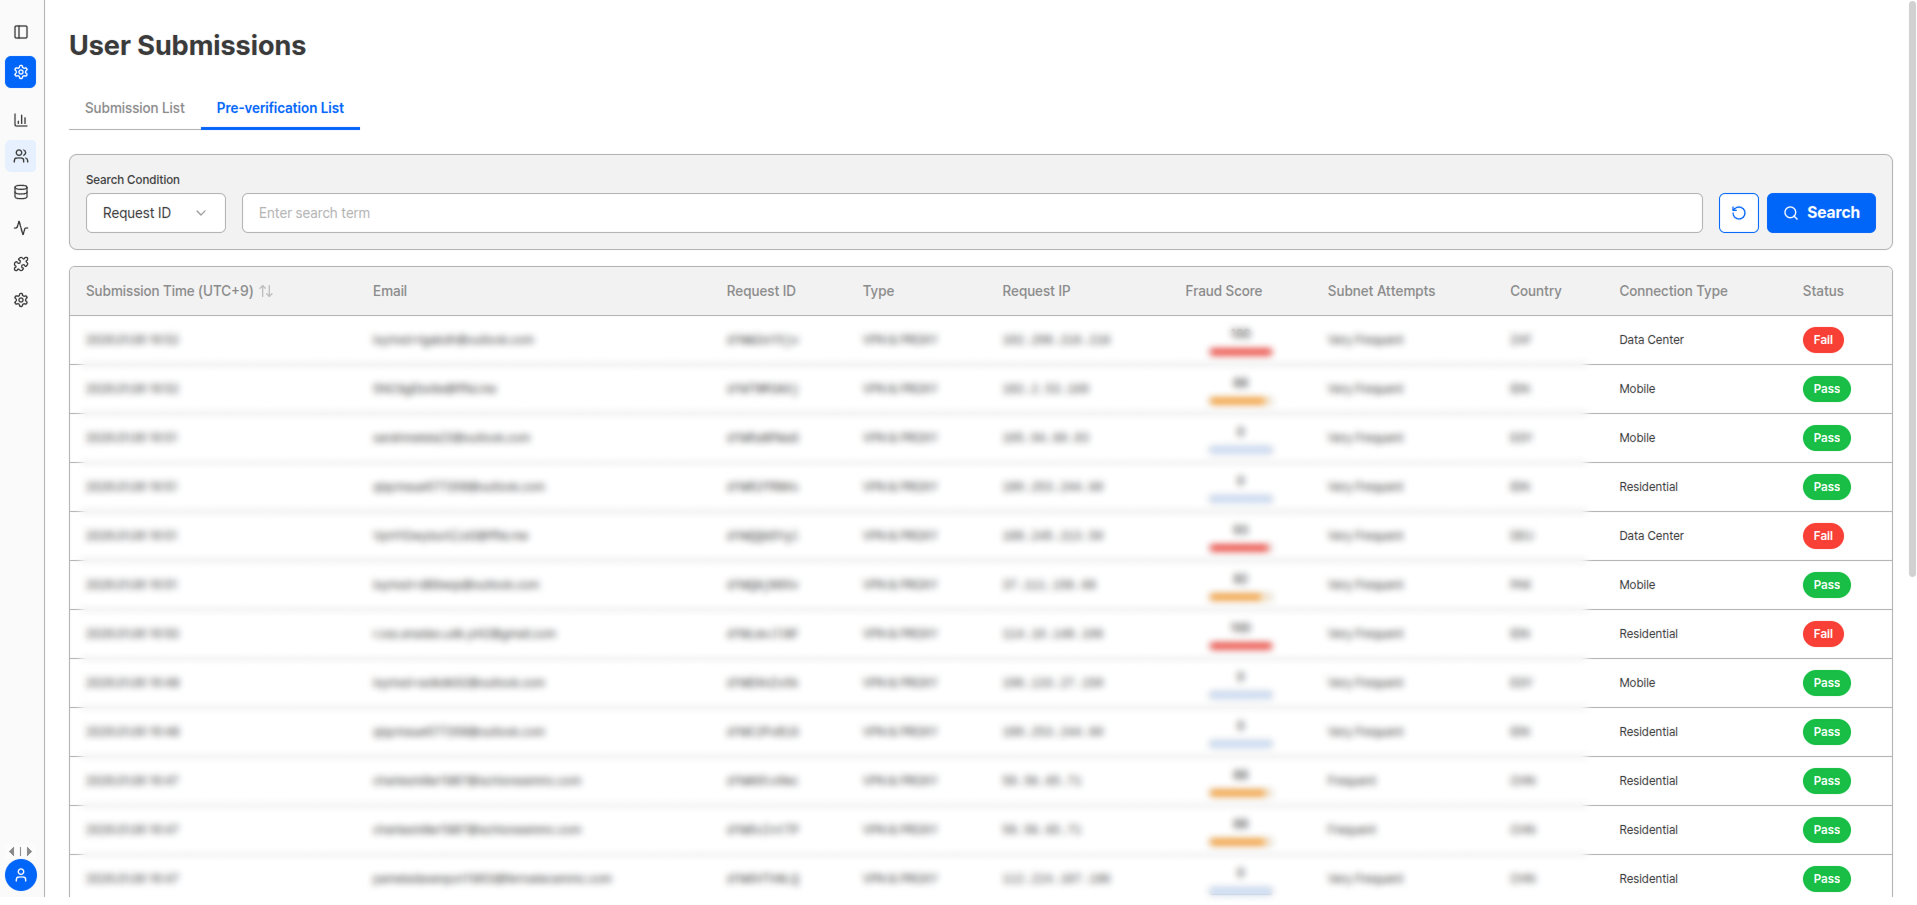Click the Request IP column header

tap(1036, 291)
